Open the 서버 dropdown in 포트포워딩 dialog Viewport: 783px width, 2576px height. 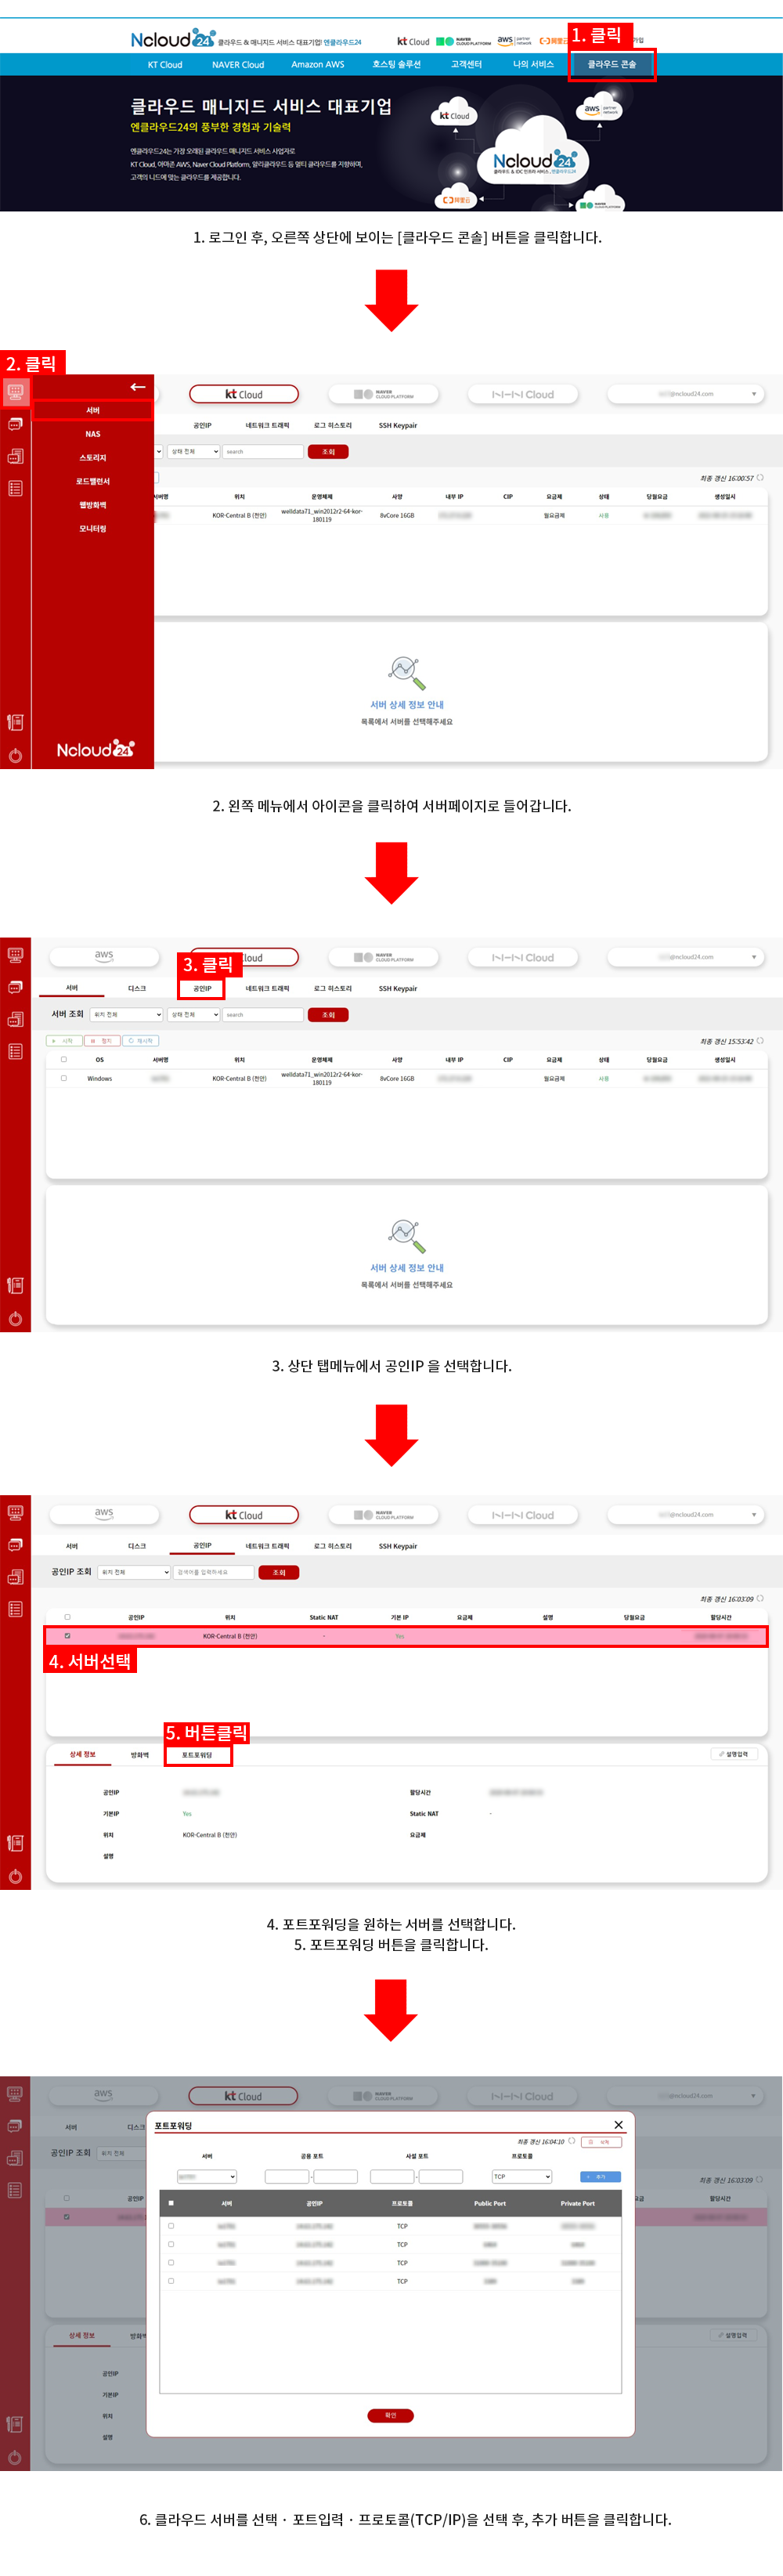[x=207, y=2176]
